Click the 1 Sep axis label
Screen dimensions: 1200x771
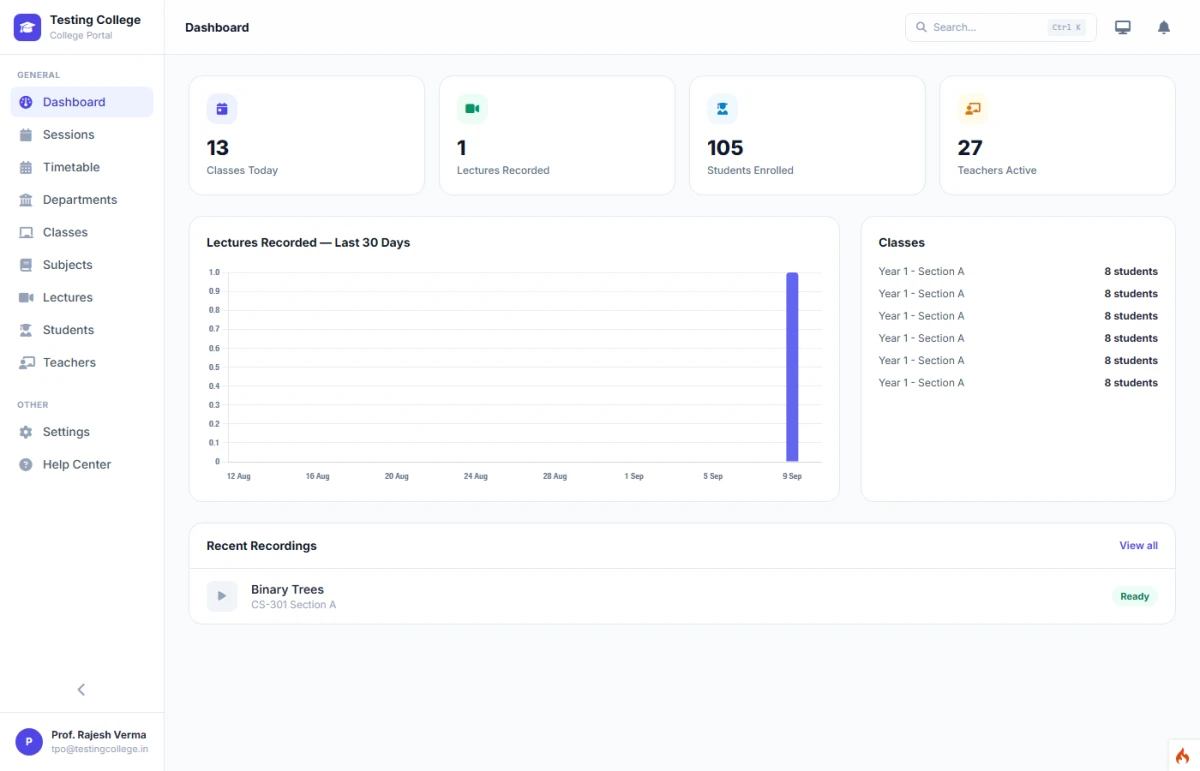point(634,477)
